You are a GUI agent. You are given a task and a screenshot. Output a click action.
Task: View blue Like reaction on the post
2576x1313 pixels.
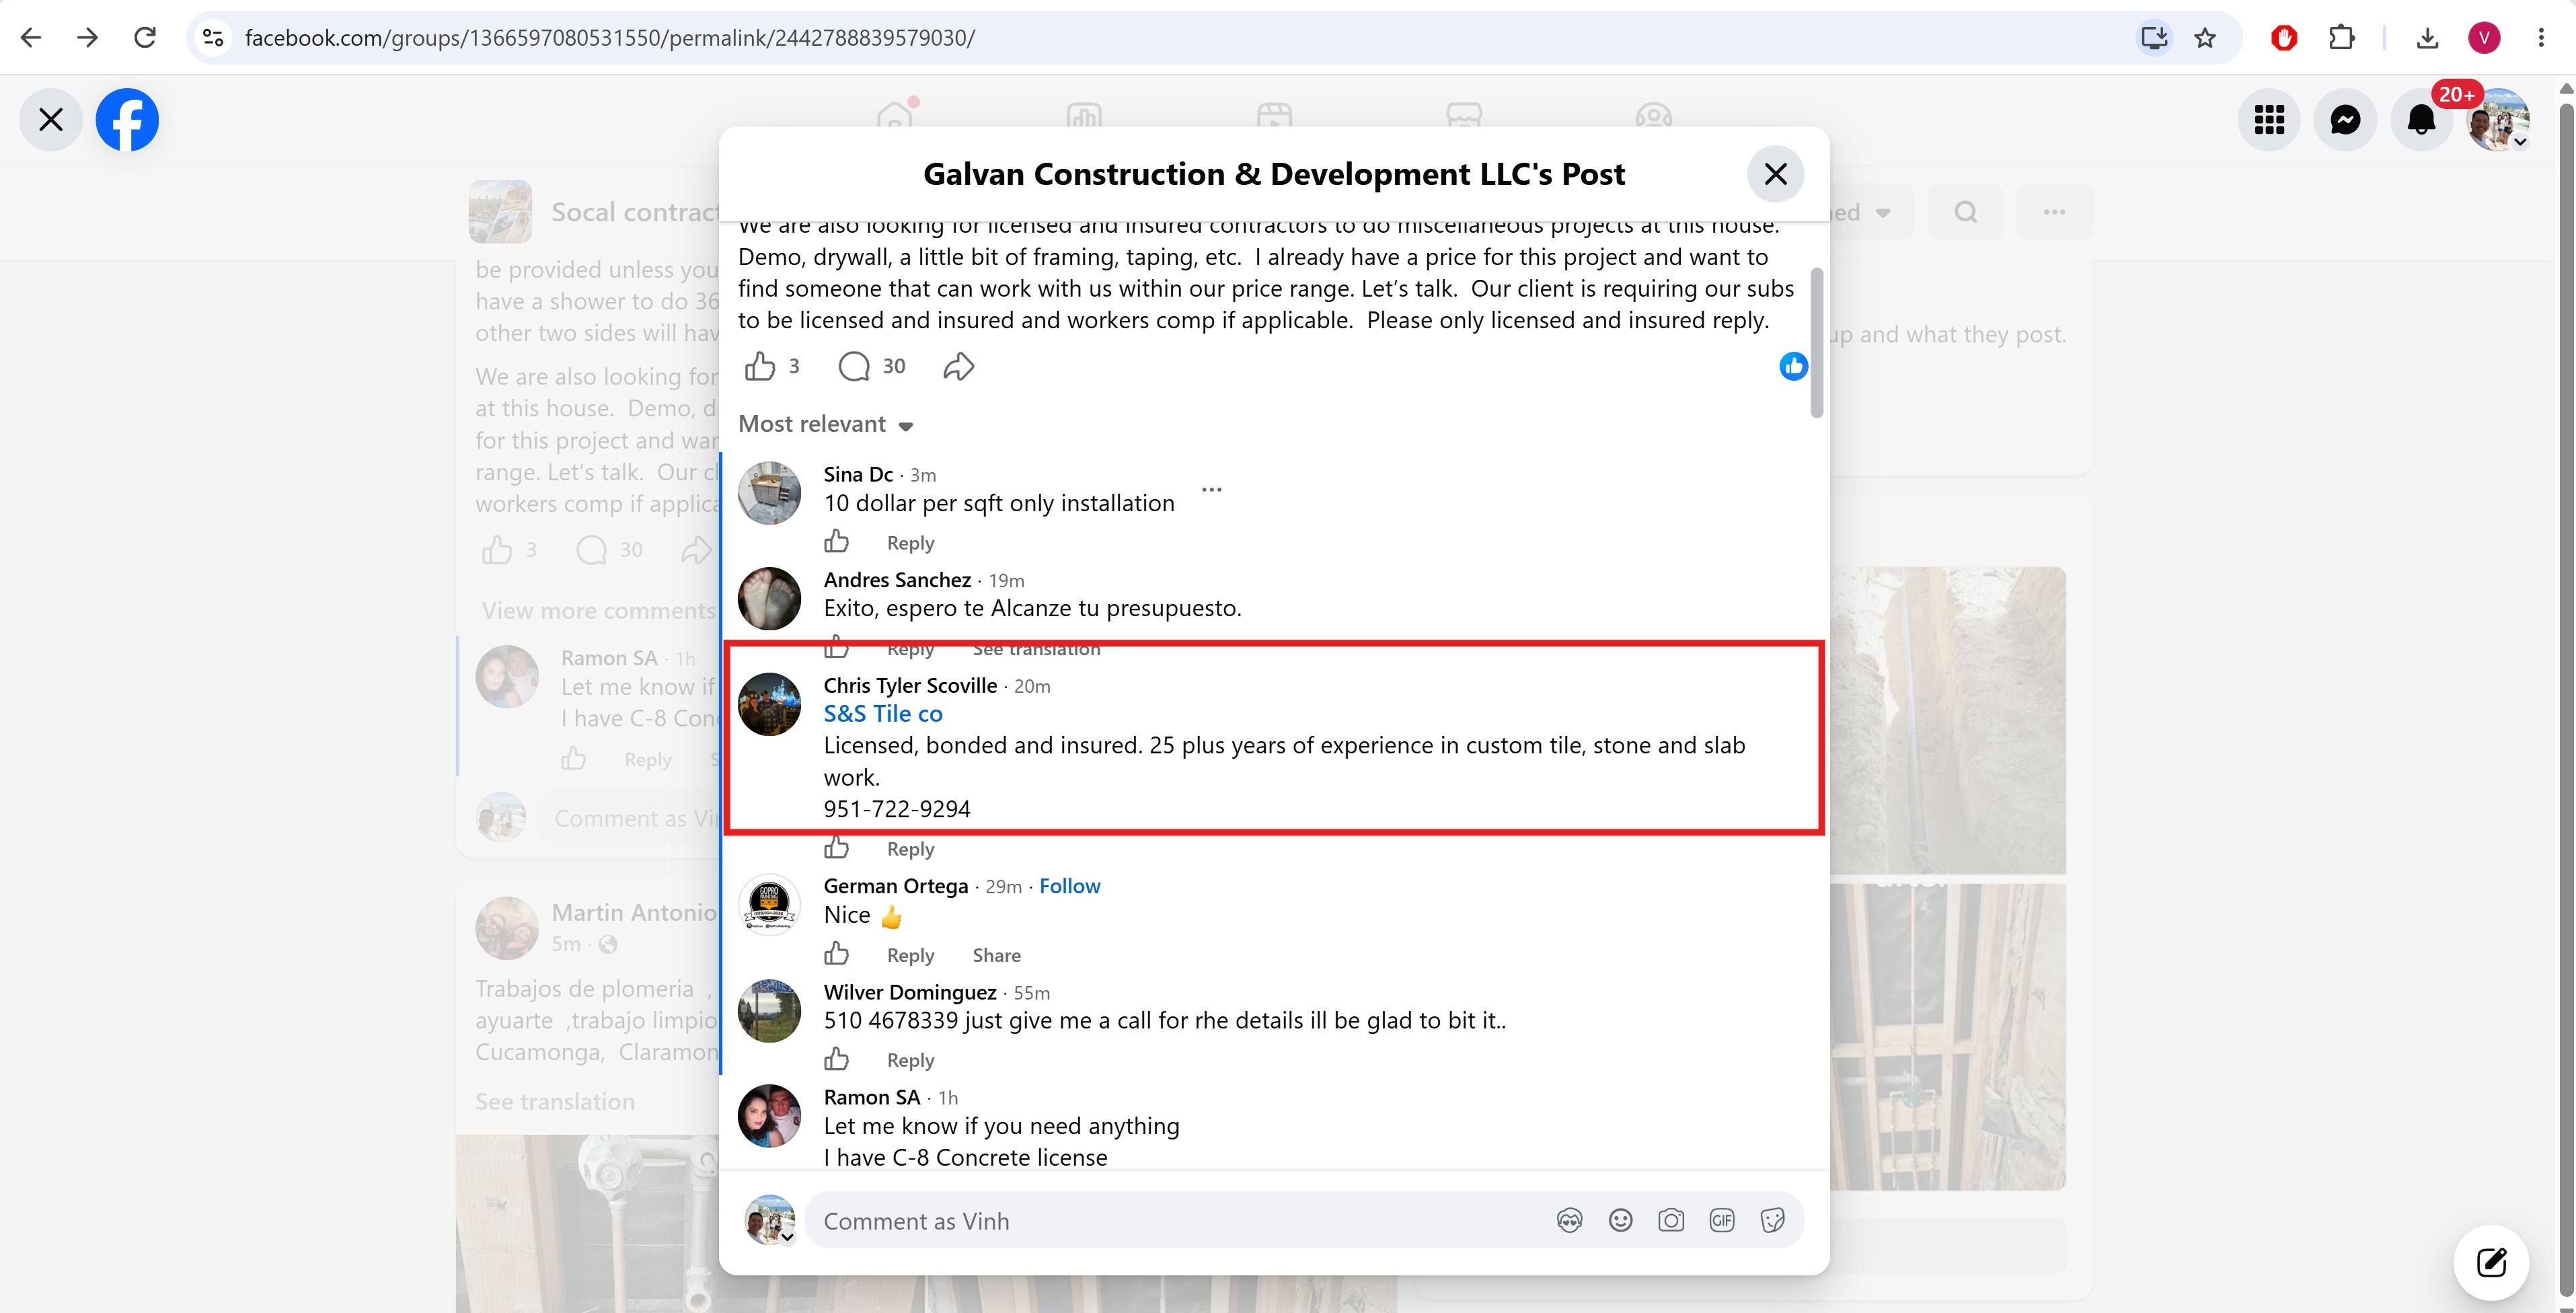click(1793, 366)
